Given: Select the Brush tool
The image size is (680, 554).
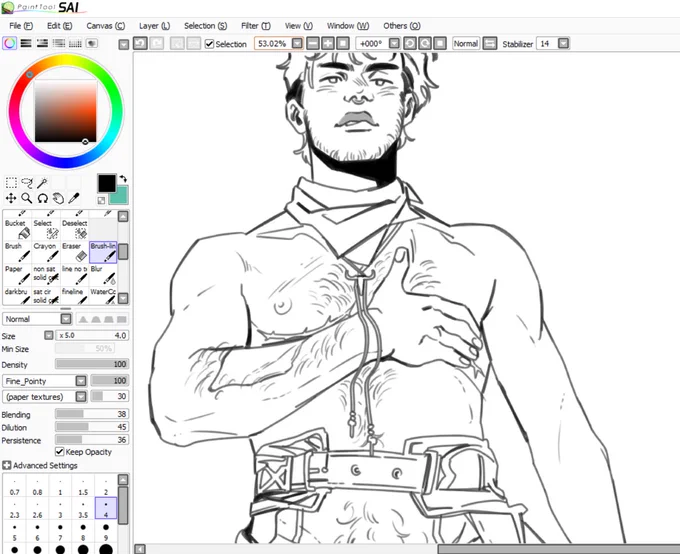Looking at the screenshot, I should click(x=17, y=252).
